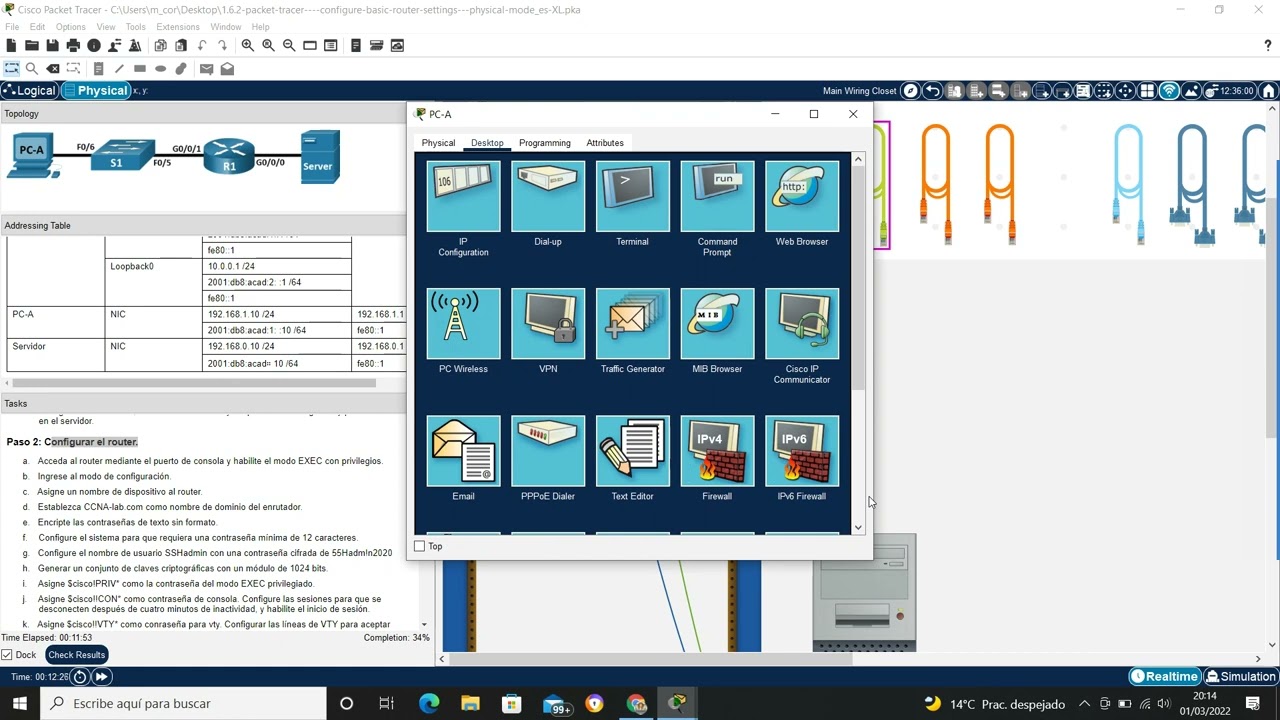Viewport: 1280px width, 720px height.
Task: Launch the Dial-up app
Action: (548, 196)
